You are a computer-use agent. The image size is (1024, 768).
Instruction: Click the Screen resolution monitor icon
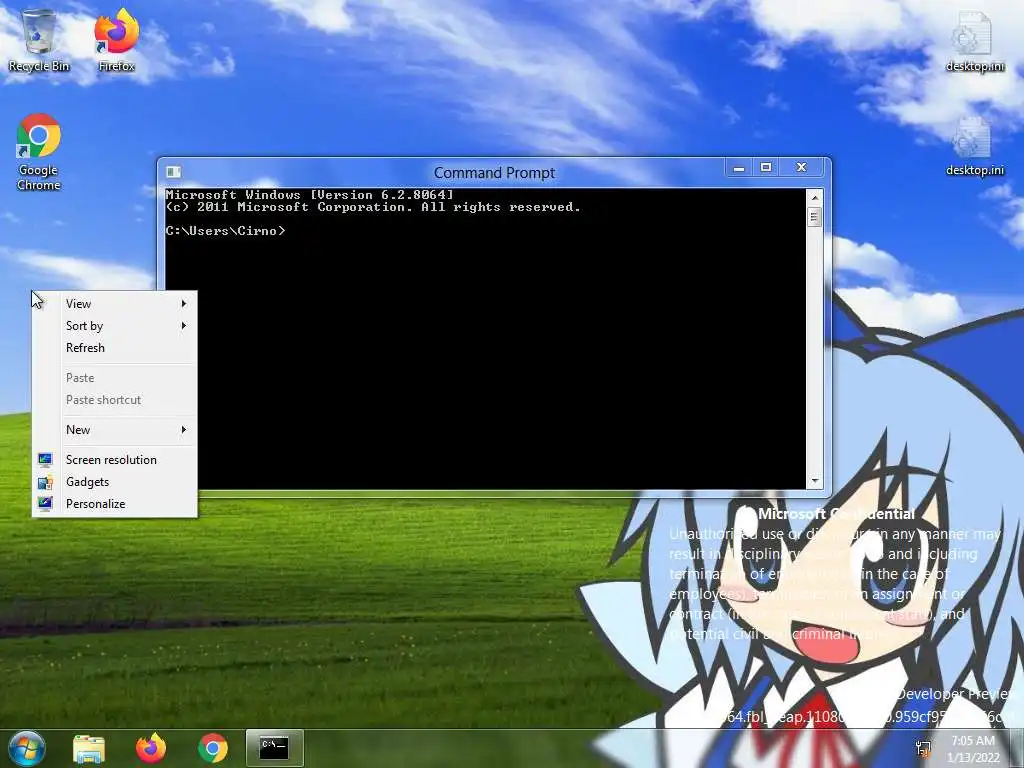[x=45, y=460]
